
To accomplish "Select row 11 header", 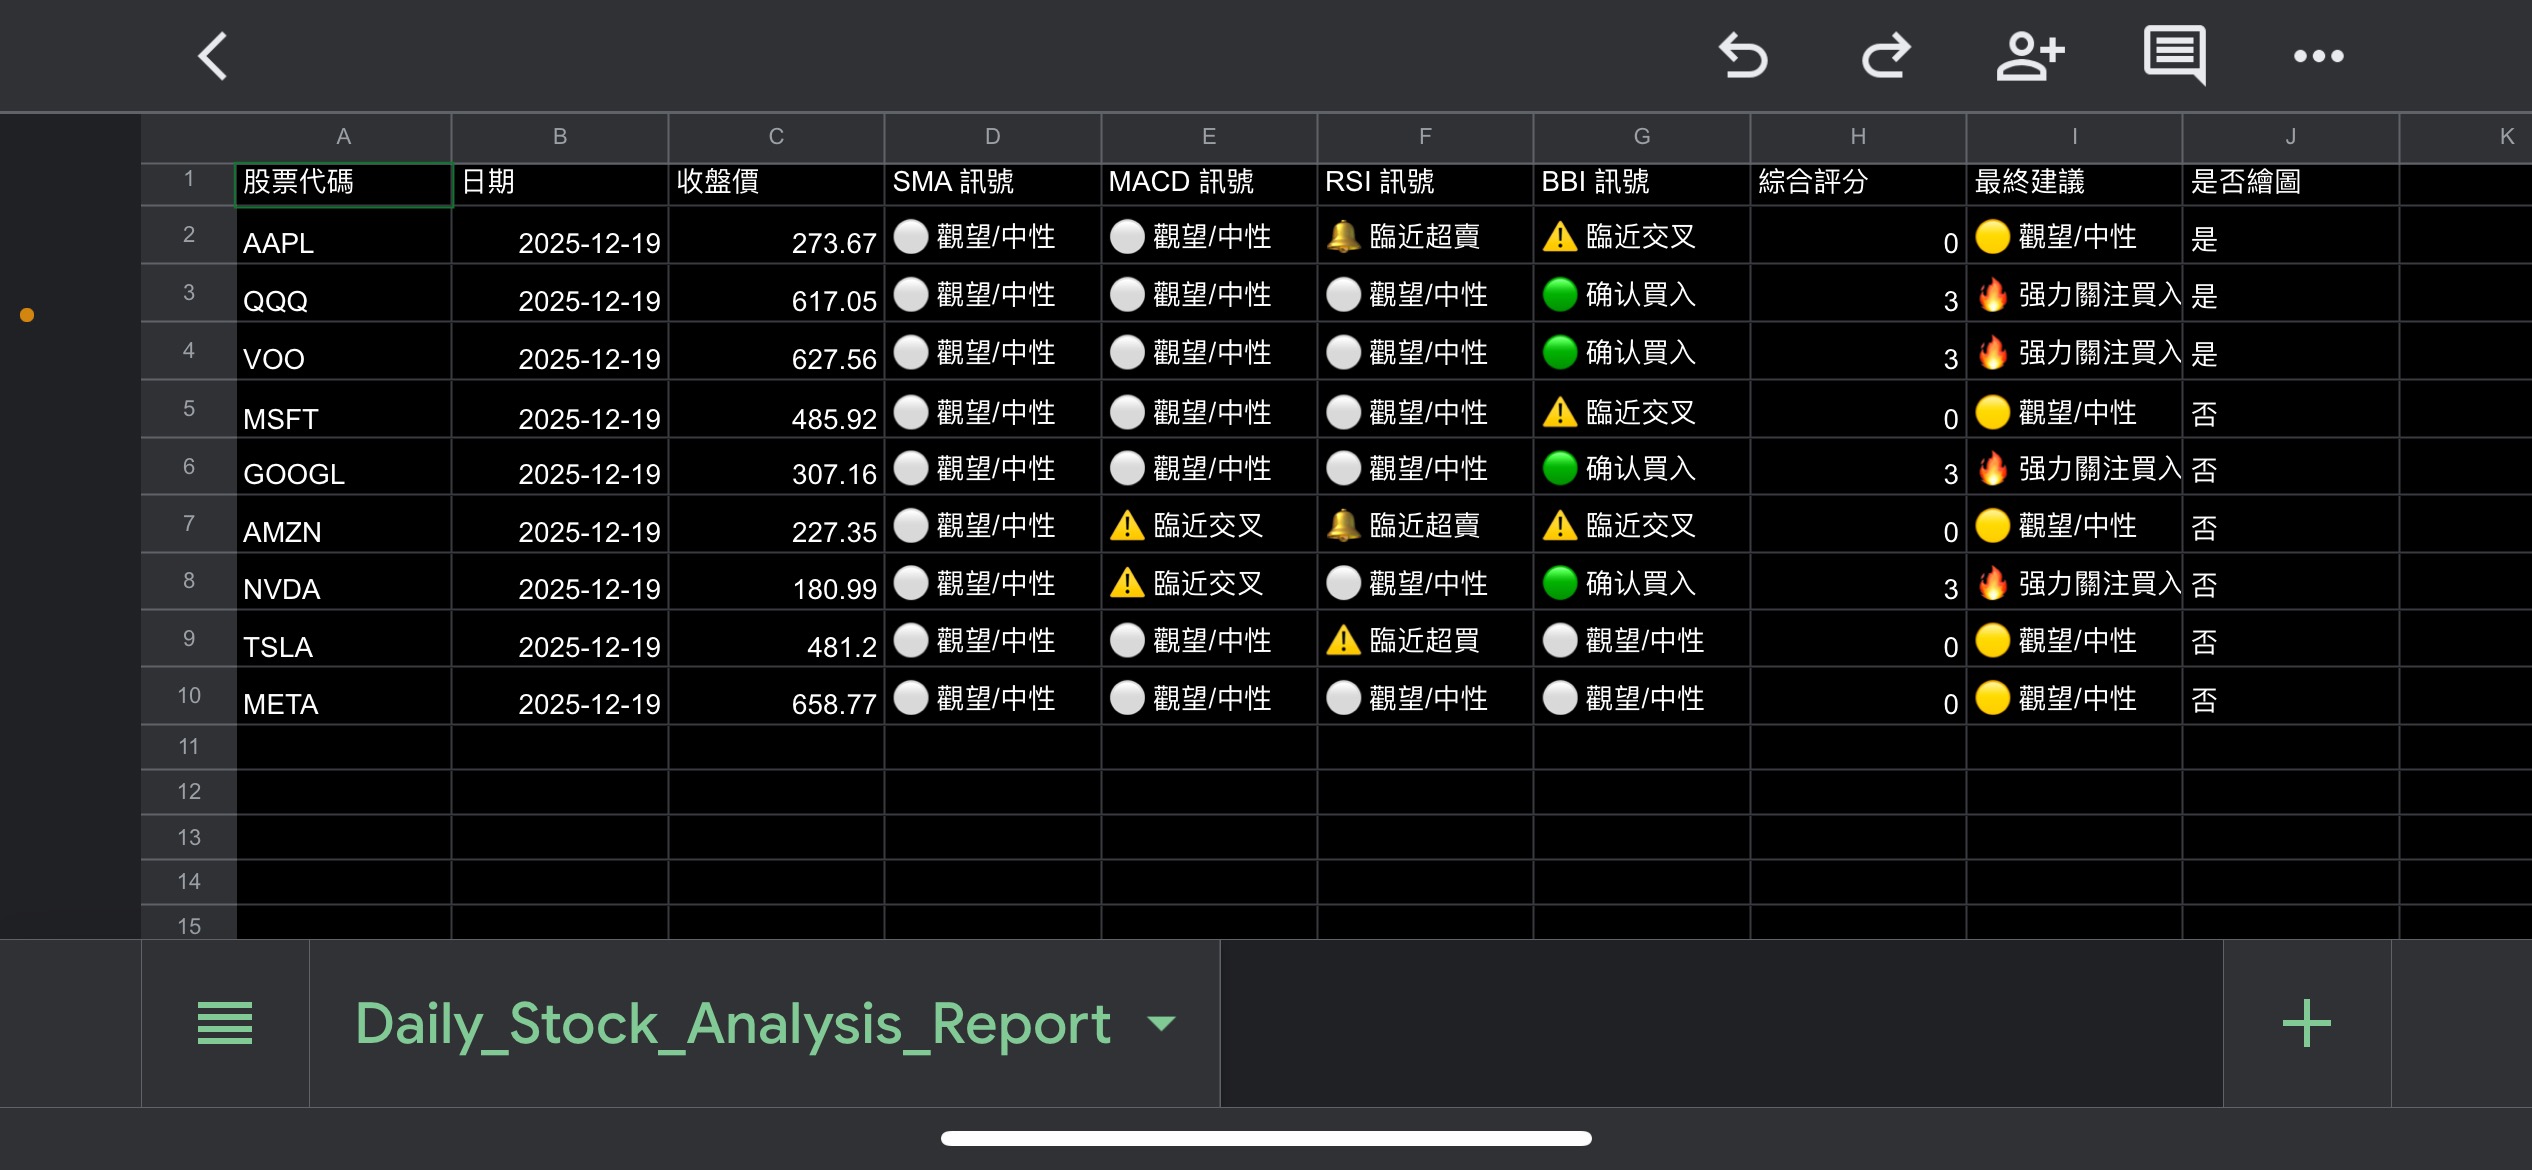I will click(x=189, y=747).
